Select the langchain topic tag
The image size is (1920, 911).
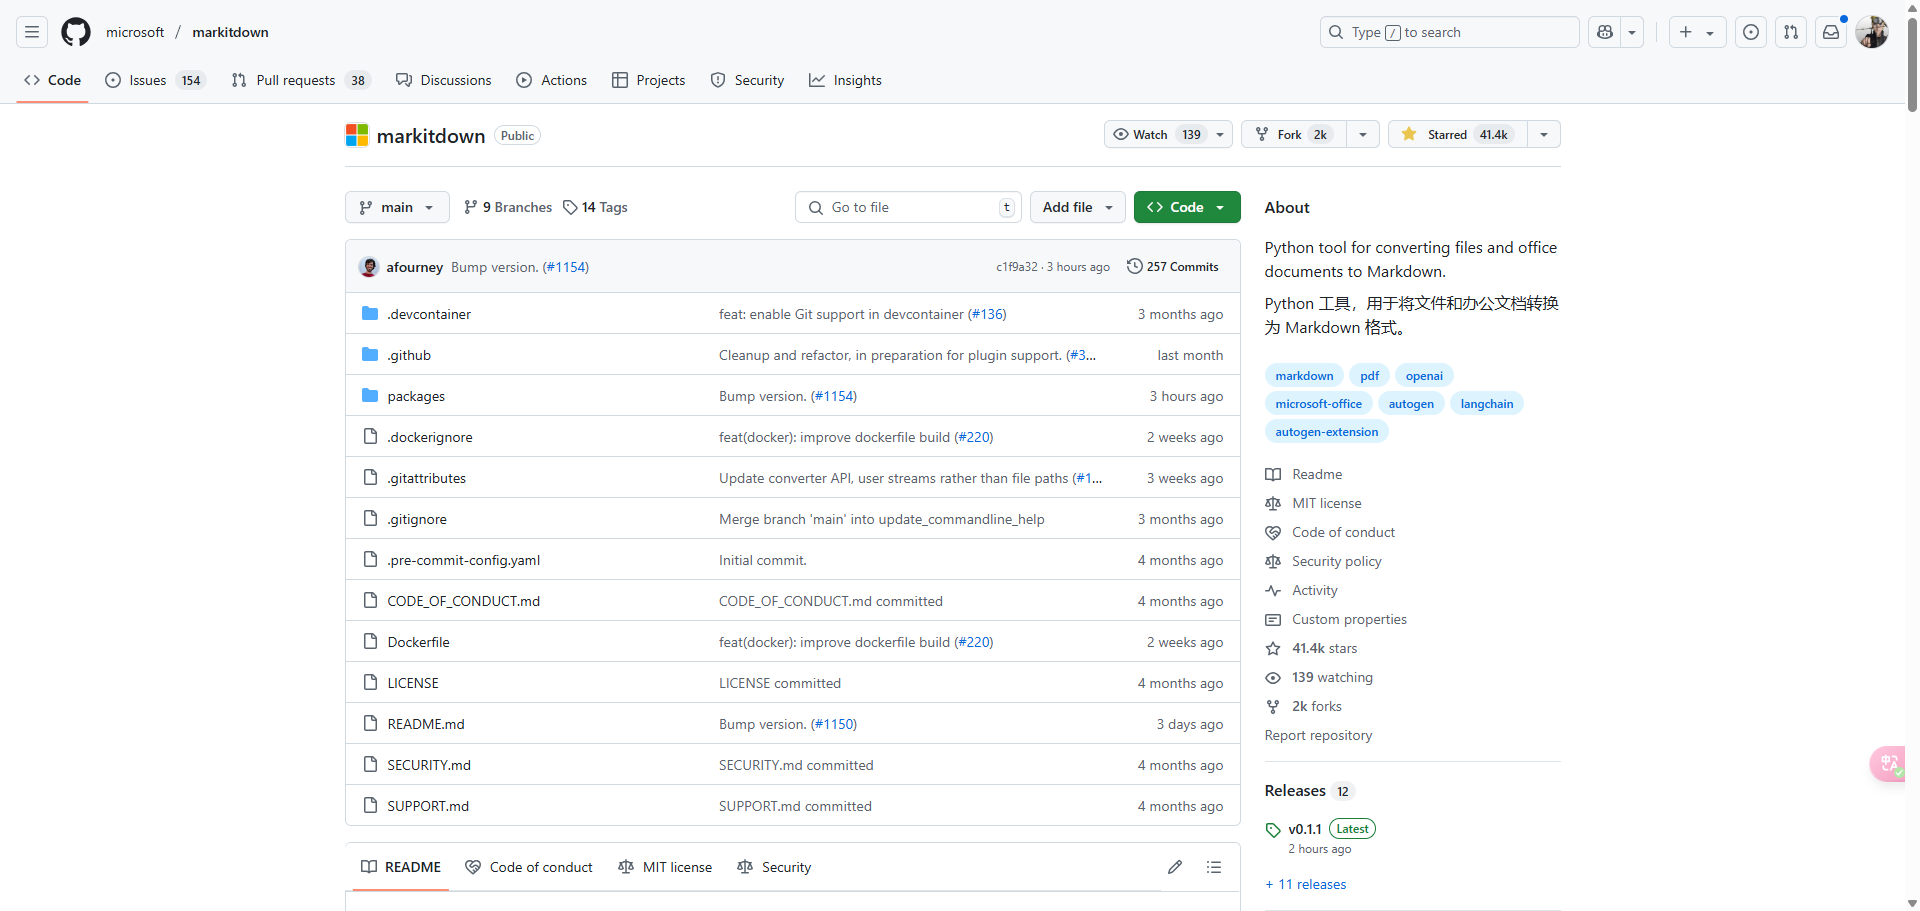pyautogui.click(x=1487, y=404)
